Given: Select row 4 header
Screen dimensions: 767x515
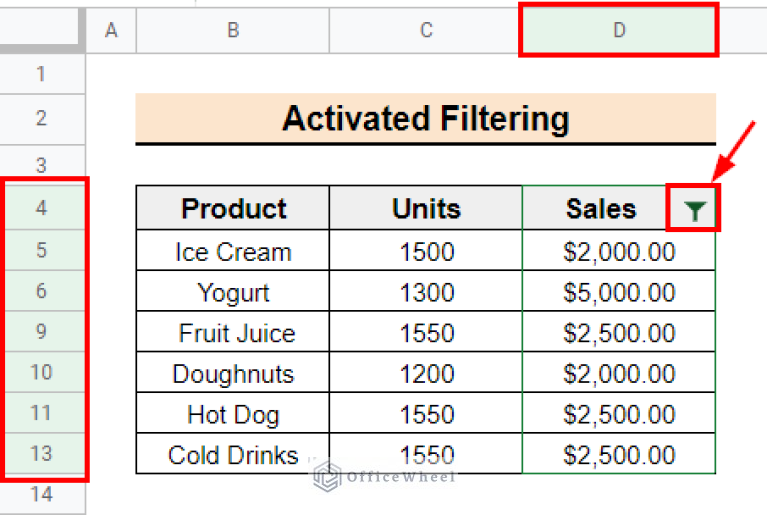Looking at the screenshot, I should pos(42,208).
